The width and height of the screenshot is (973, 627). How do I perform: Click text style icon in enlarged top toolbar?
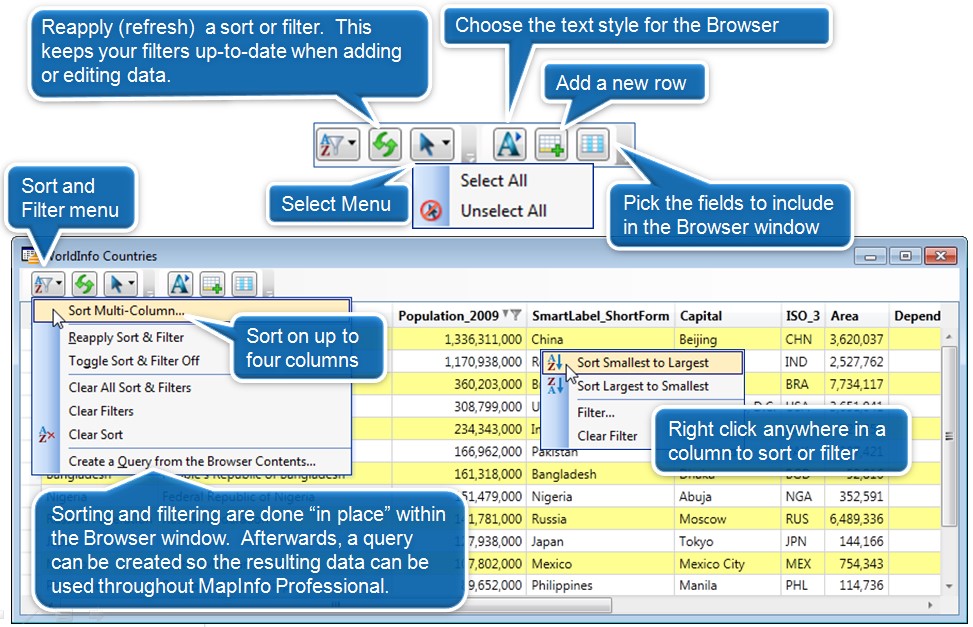tap(509, 144)
